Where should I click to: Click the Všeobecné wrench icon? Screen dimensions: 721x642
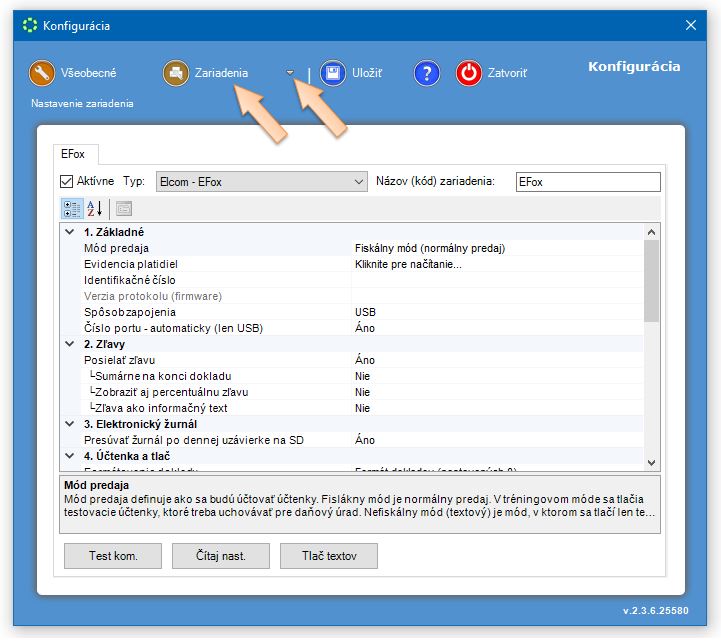point(42,73)
